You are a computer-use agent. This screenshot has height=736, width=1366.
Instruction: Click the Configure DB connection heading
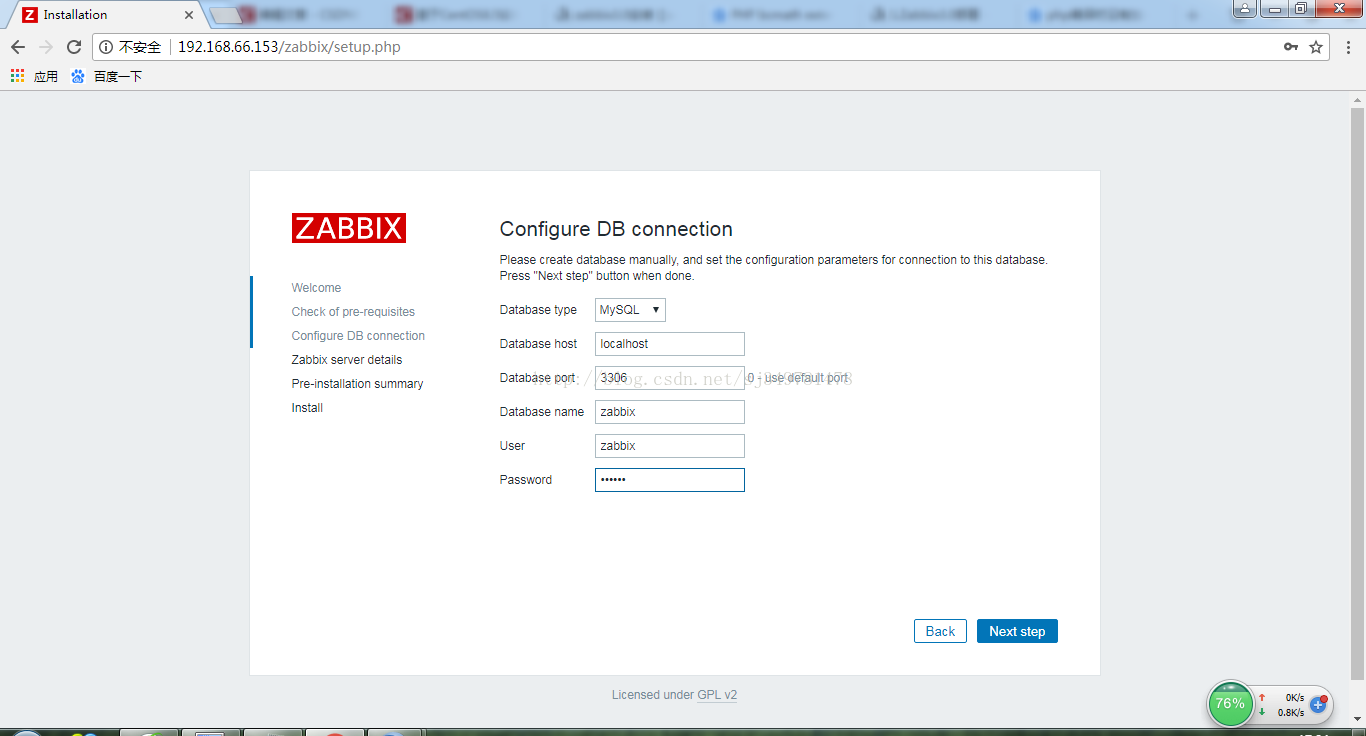click(x=616, y=229)
